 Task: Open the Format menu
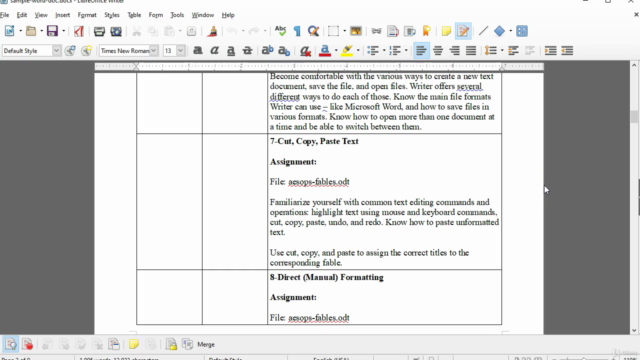point(87,15)
